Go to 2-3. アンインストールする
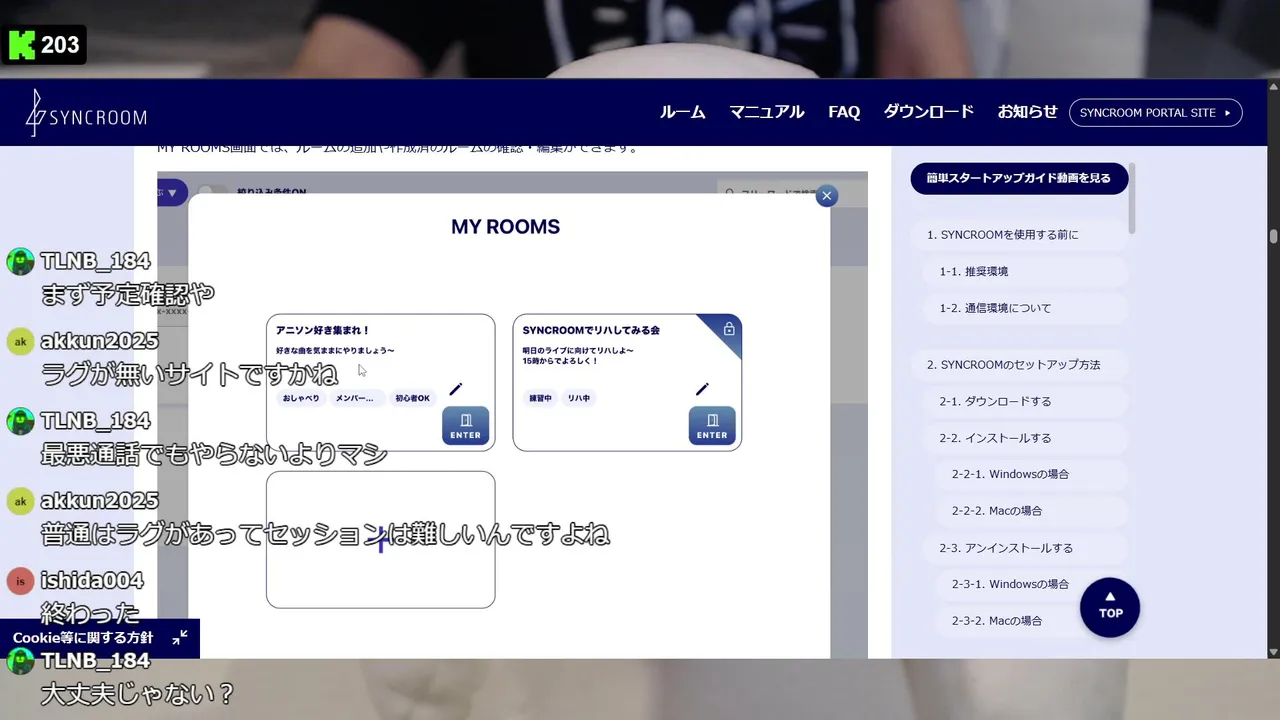1280x720 pixels. 1026,548
